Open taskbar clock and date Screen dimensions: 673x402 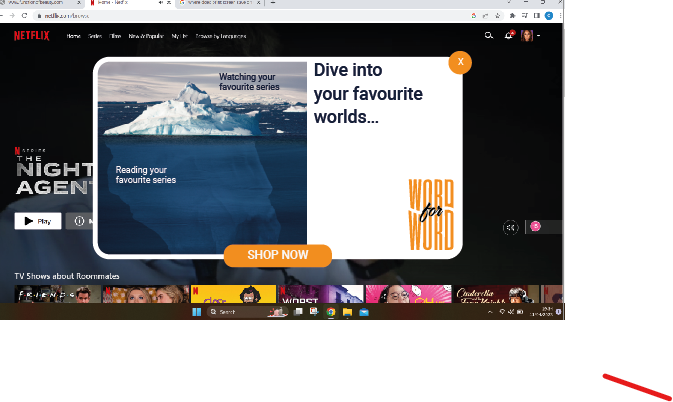point(541,312)
